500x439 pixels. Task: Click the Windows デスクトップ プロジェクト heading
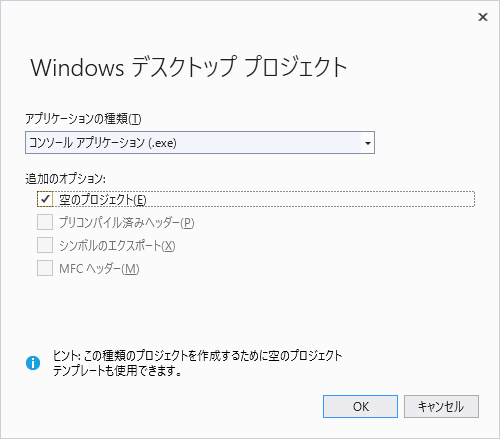point(189,67)
